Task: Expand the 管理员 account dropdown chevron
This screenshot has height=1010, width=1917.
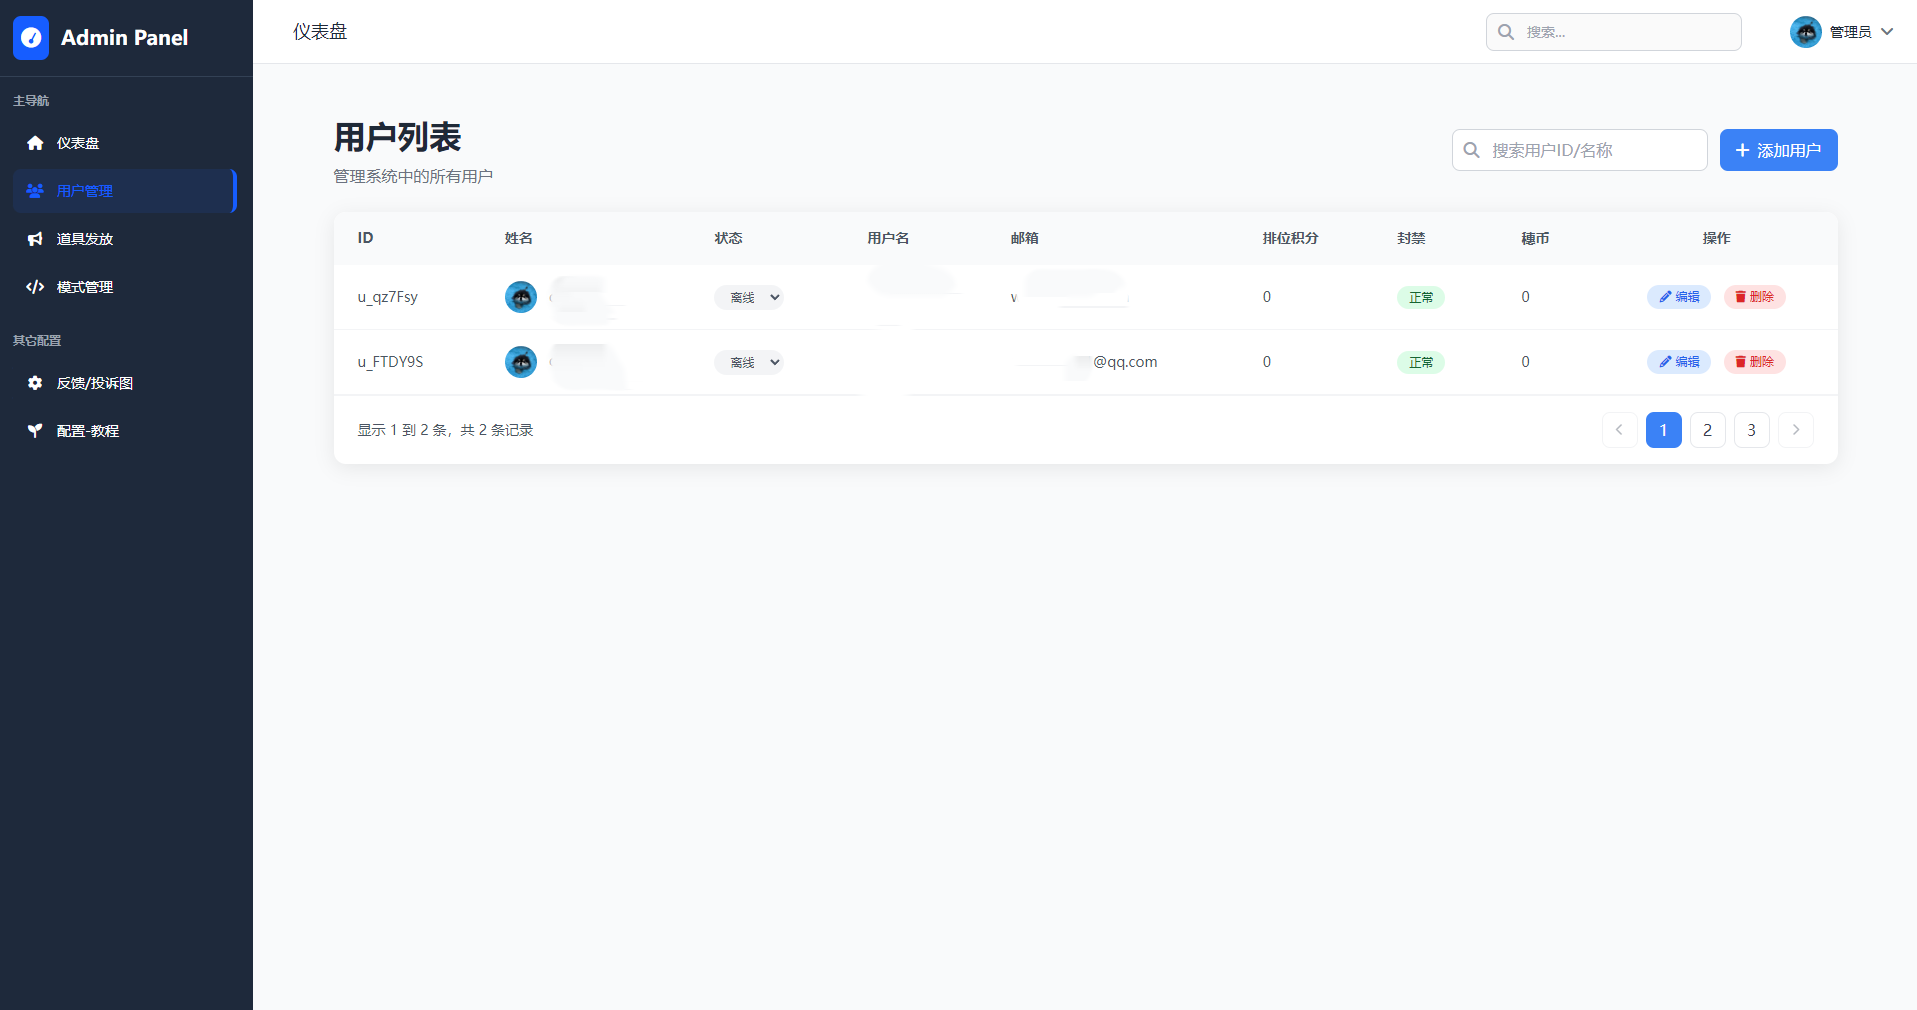Action: (1887, 32)
